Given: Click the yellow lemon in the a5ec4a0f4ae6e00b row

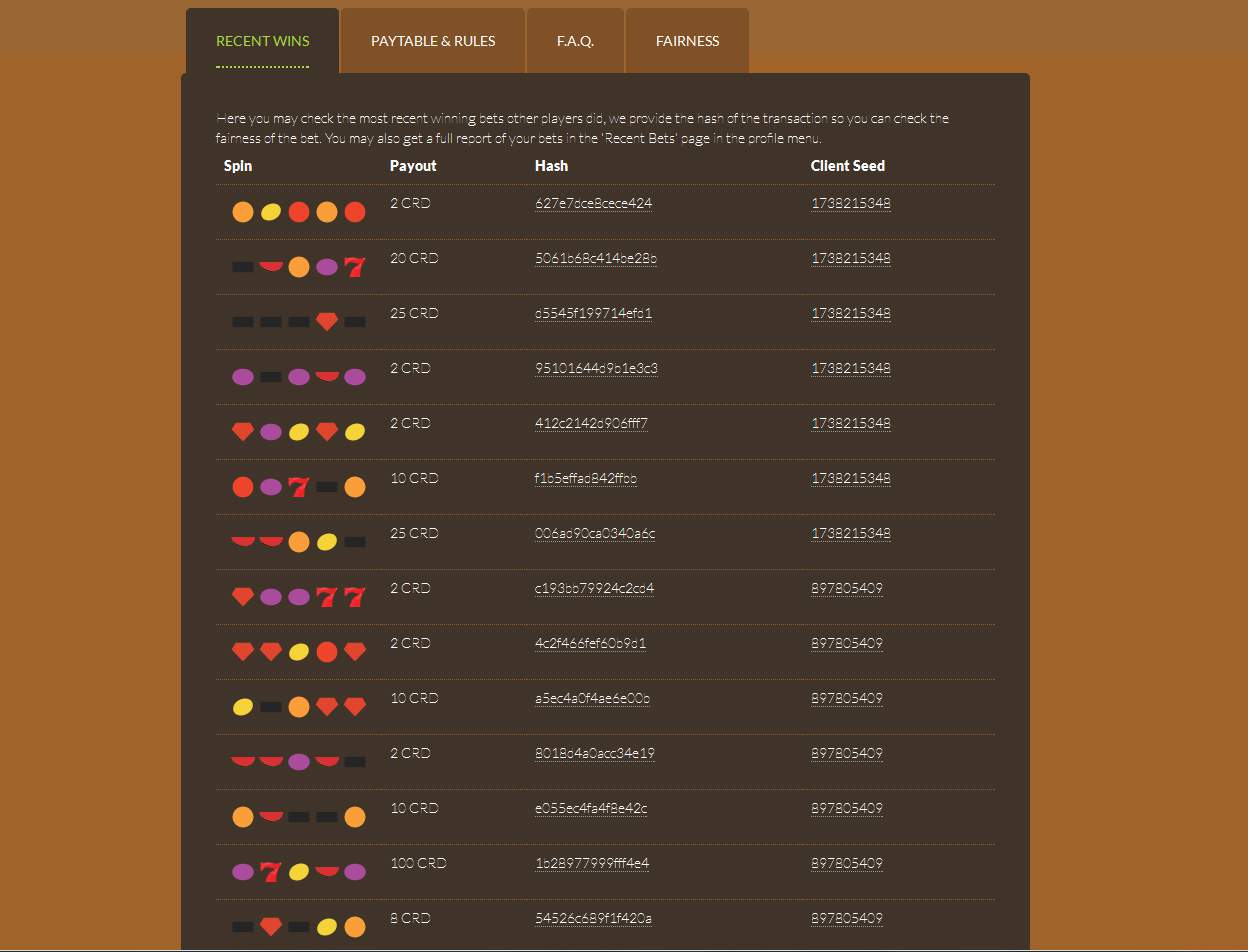Looking at the screenshot, I should coord(242,707).
